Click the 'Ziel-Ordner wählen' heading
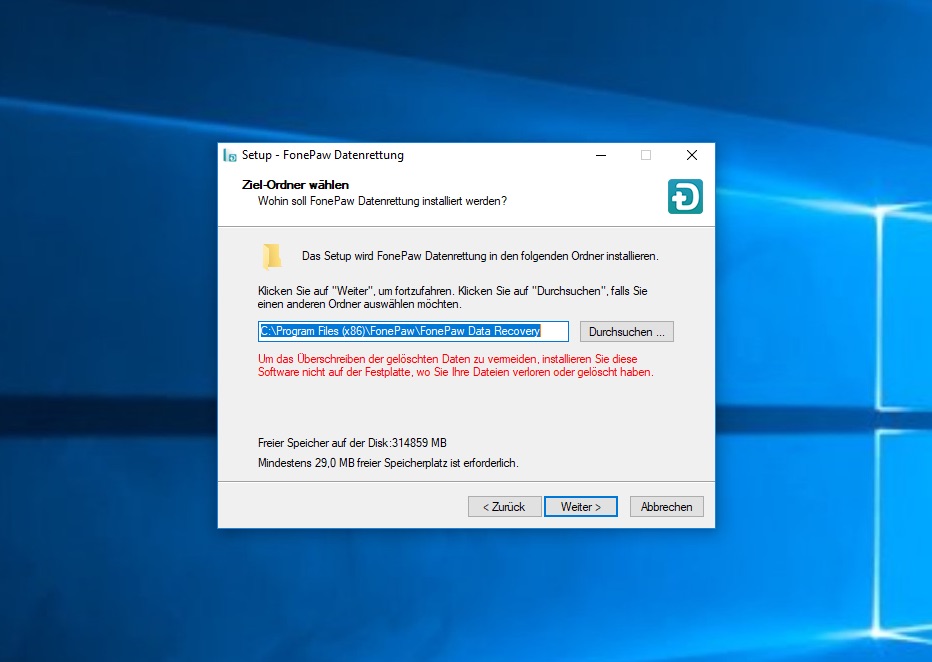 pos(295,185)
